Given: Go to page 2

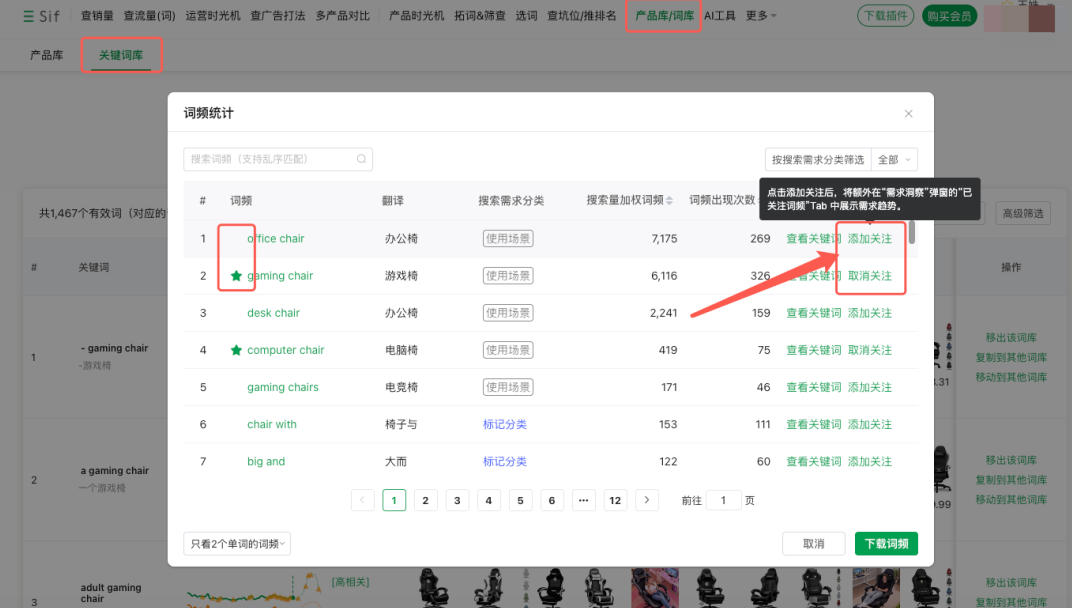Looking at the screenshot, I should tap(425, 500).
